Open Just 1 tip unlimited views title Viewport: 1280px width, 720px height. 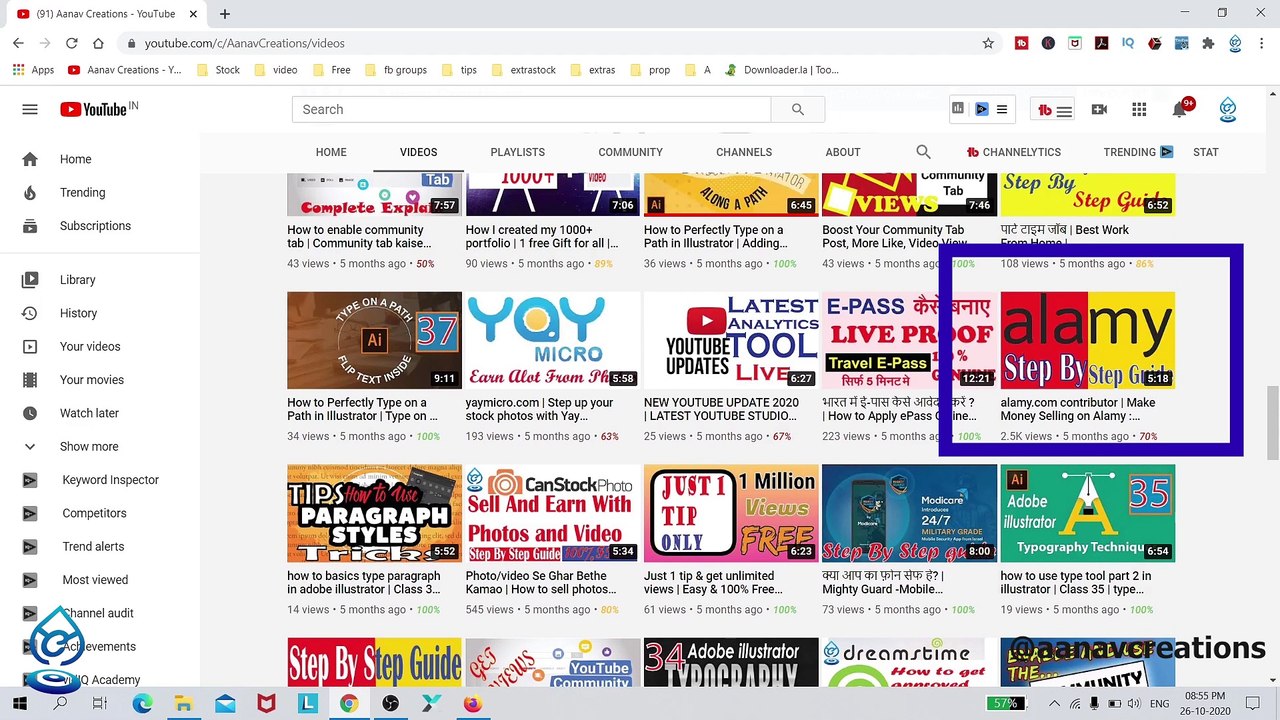coord(714,582)
